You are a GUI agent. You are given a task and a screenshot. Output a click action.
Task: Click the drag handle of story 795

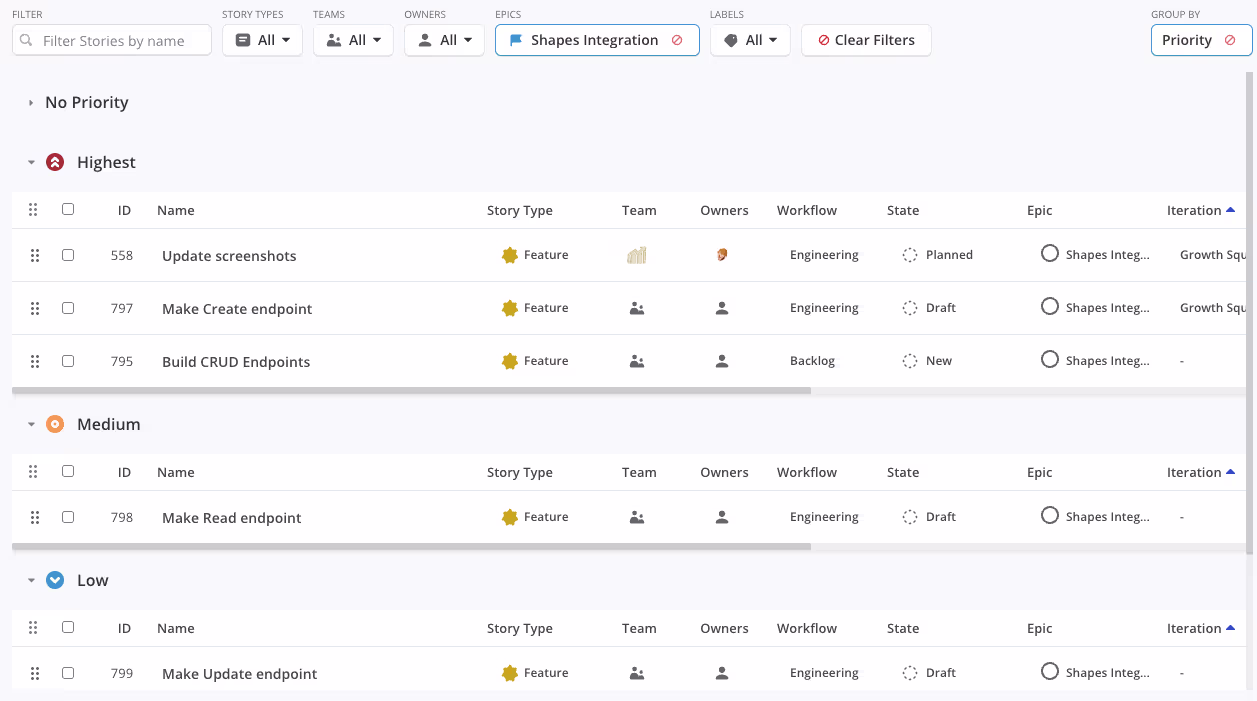[x=35, y=361]
